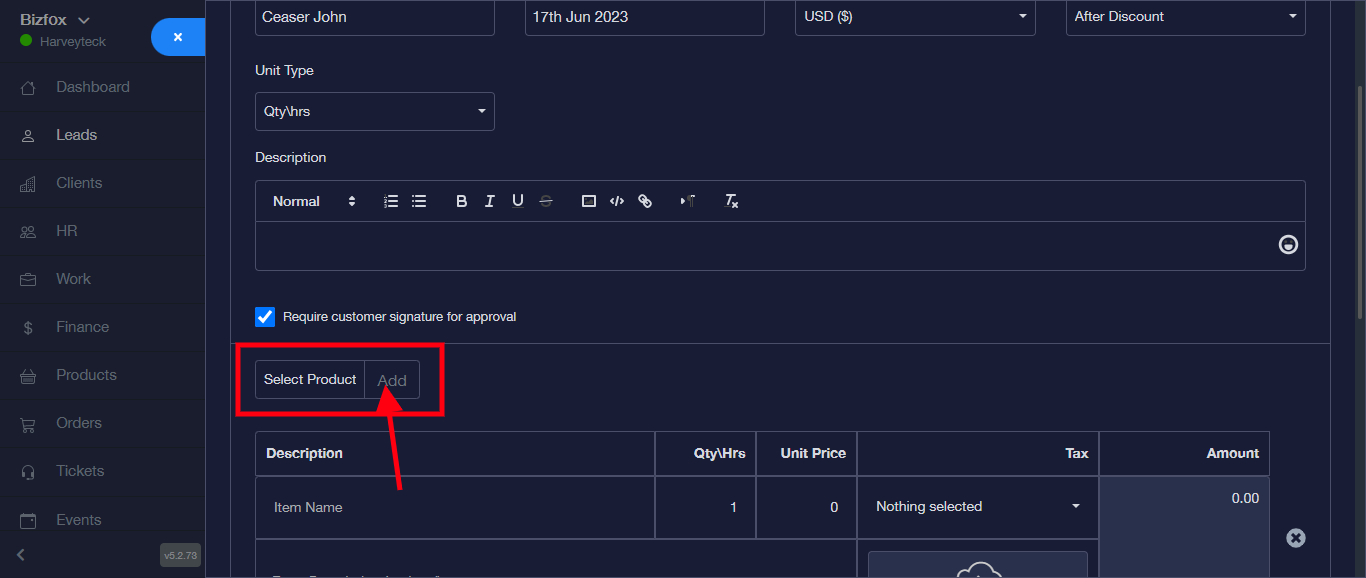
Task: Open the emoji picker in description
Action: (1288, 245)
